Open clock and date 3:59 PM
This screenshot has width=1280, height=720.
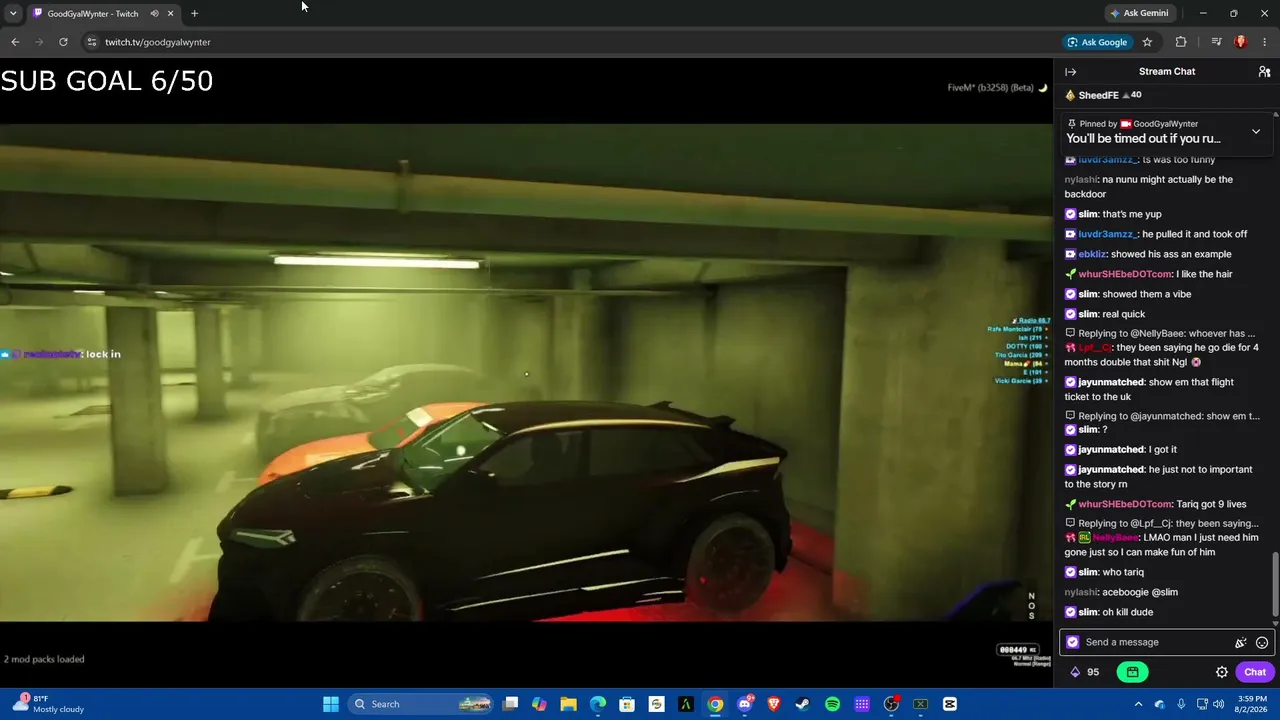(1252, 704)
